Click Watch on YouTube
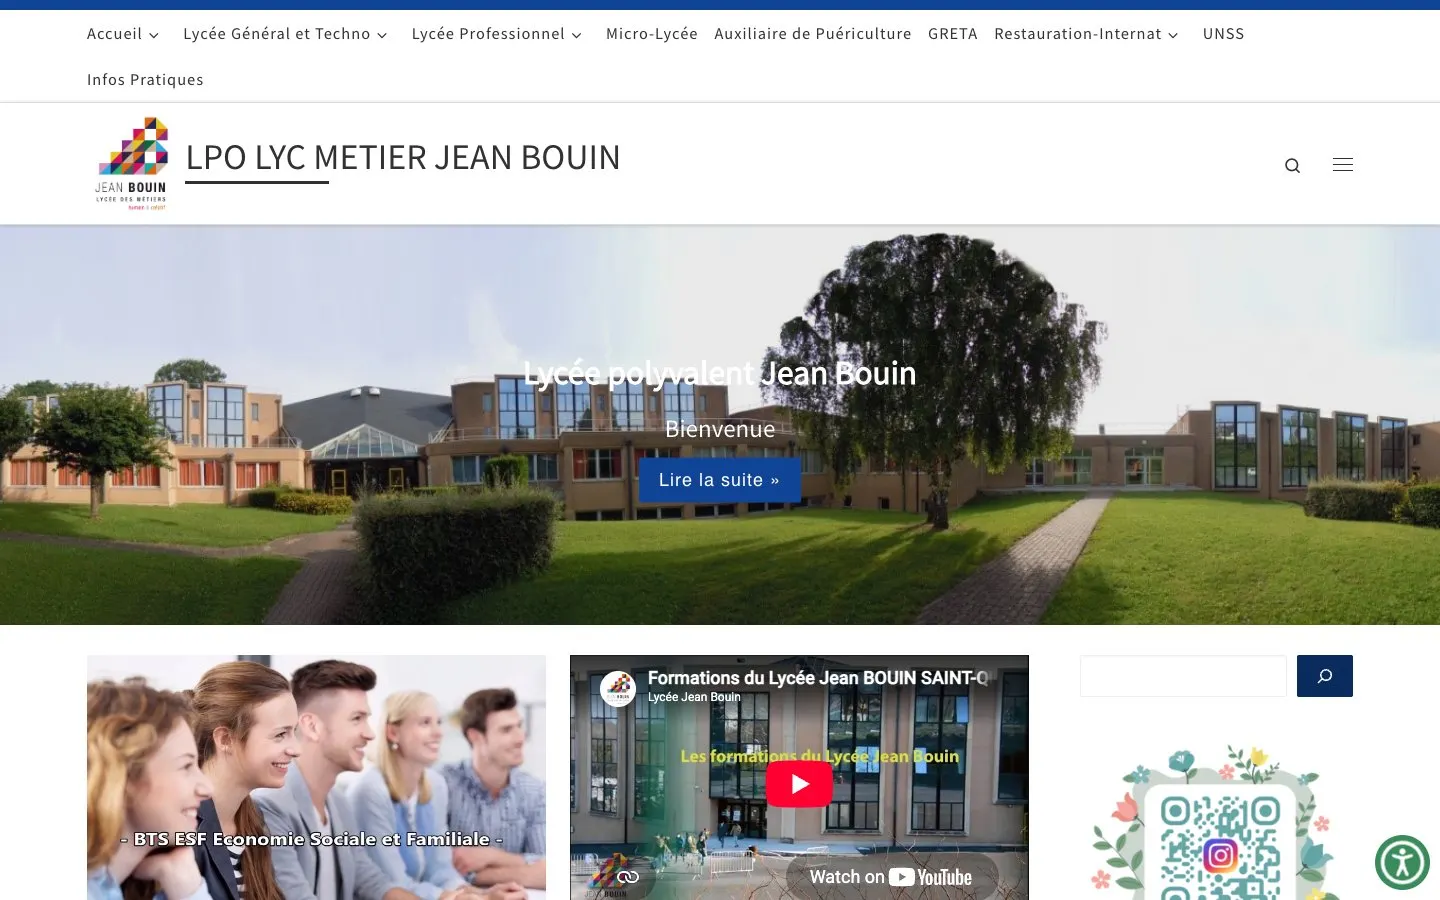1440x900 pixels. click(x=890, y=877)
